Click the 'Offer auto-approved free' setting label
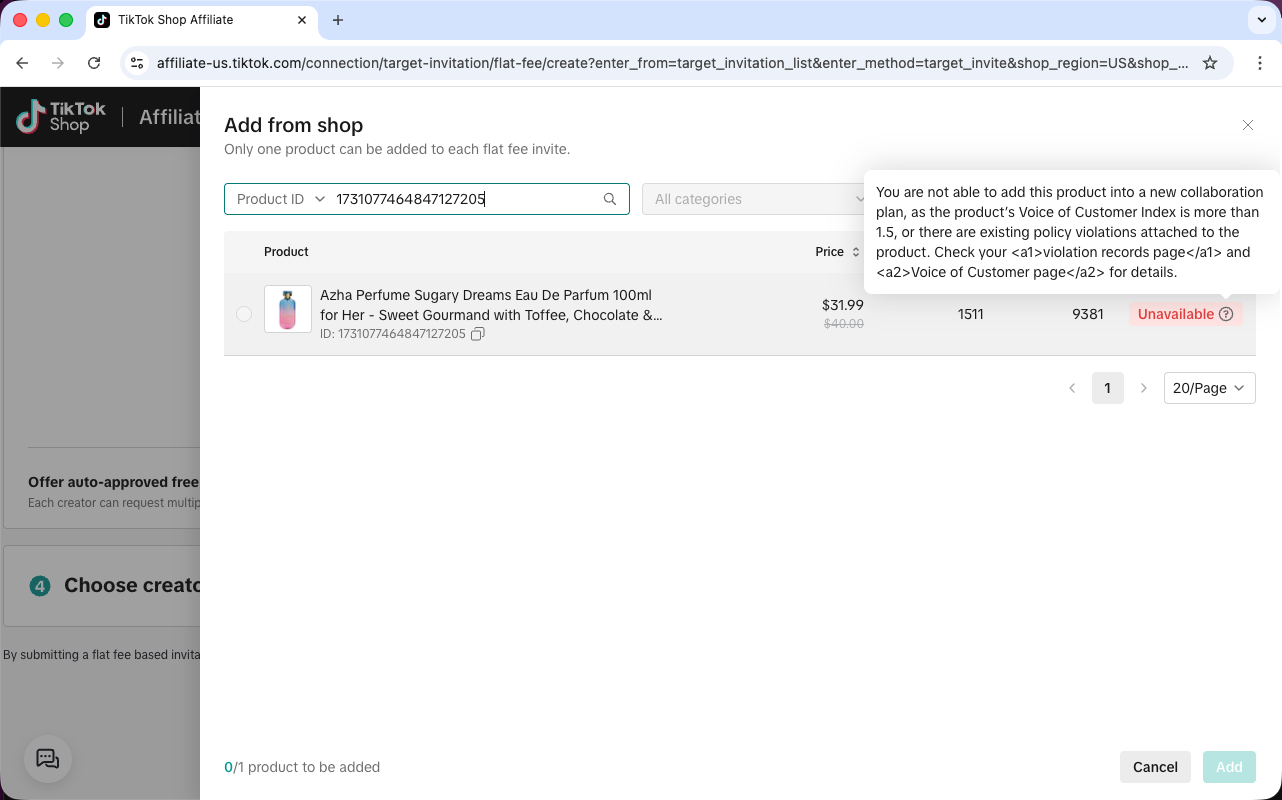The image size is (1282, 800). pyautogui.click(x=114, y=482)
